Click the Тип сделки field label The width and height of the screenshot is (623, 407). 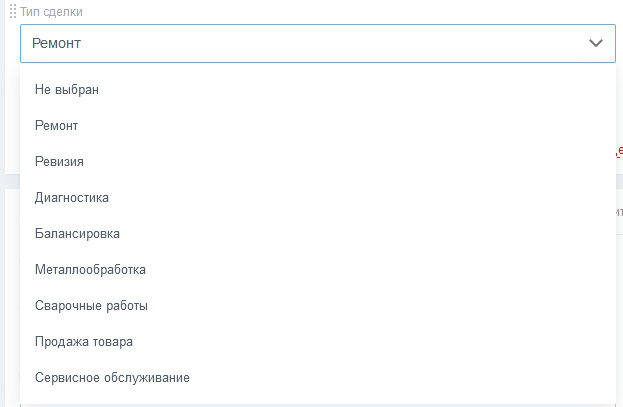[51, 12]
